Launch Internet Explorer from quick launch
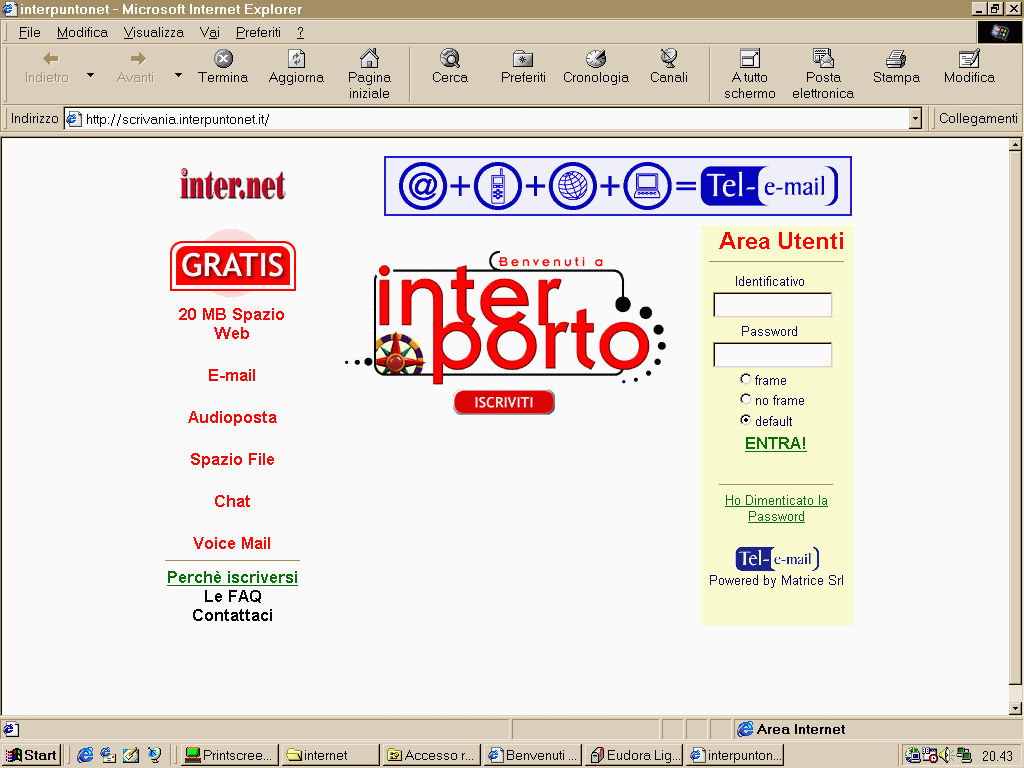Image resolution: width=1024 pixels, height=768 pixels. coord(85,755)
